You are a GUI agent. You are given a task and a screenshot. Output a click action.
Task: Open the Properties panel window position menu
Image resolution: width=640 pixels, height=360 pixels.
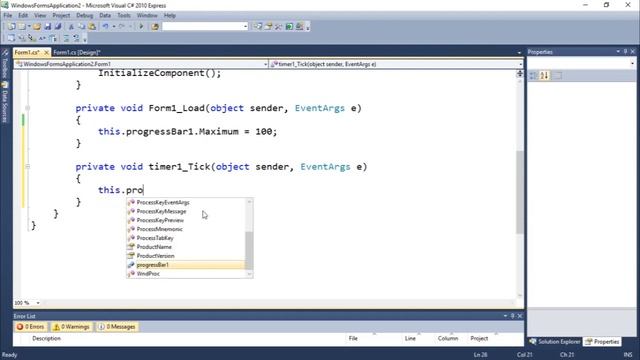pyautogui.click(x=618, y=52)
